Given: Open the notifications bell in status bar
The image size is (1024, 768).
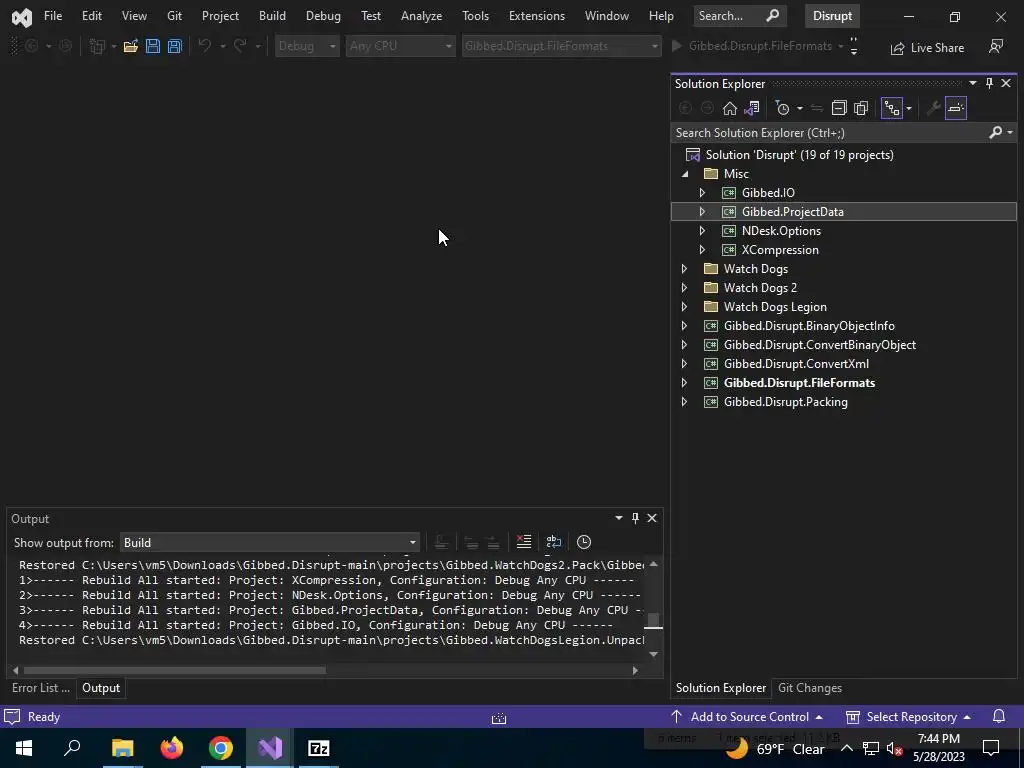Looking at the screenshot, I should click(x=999, y=716).
